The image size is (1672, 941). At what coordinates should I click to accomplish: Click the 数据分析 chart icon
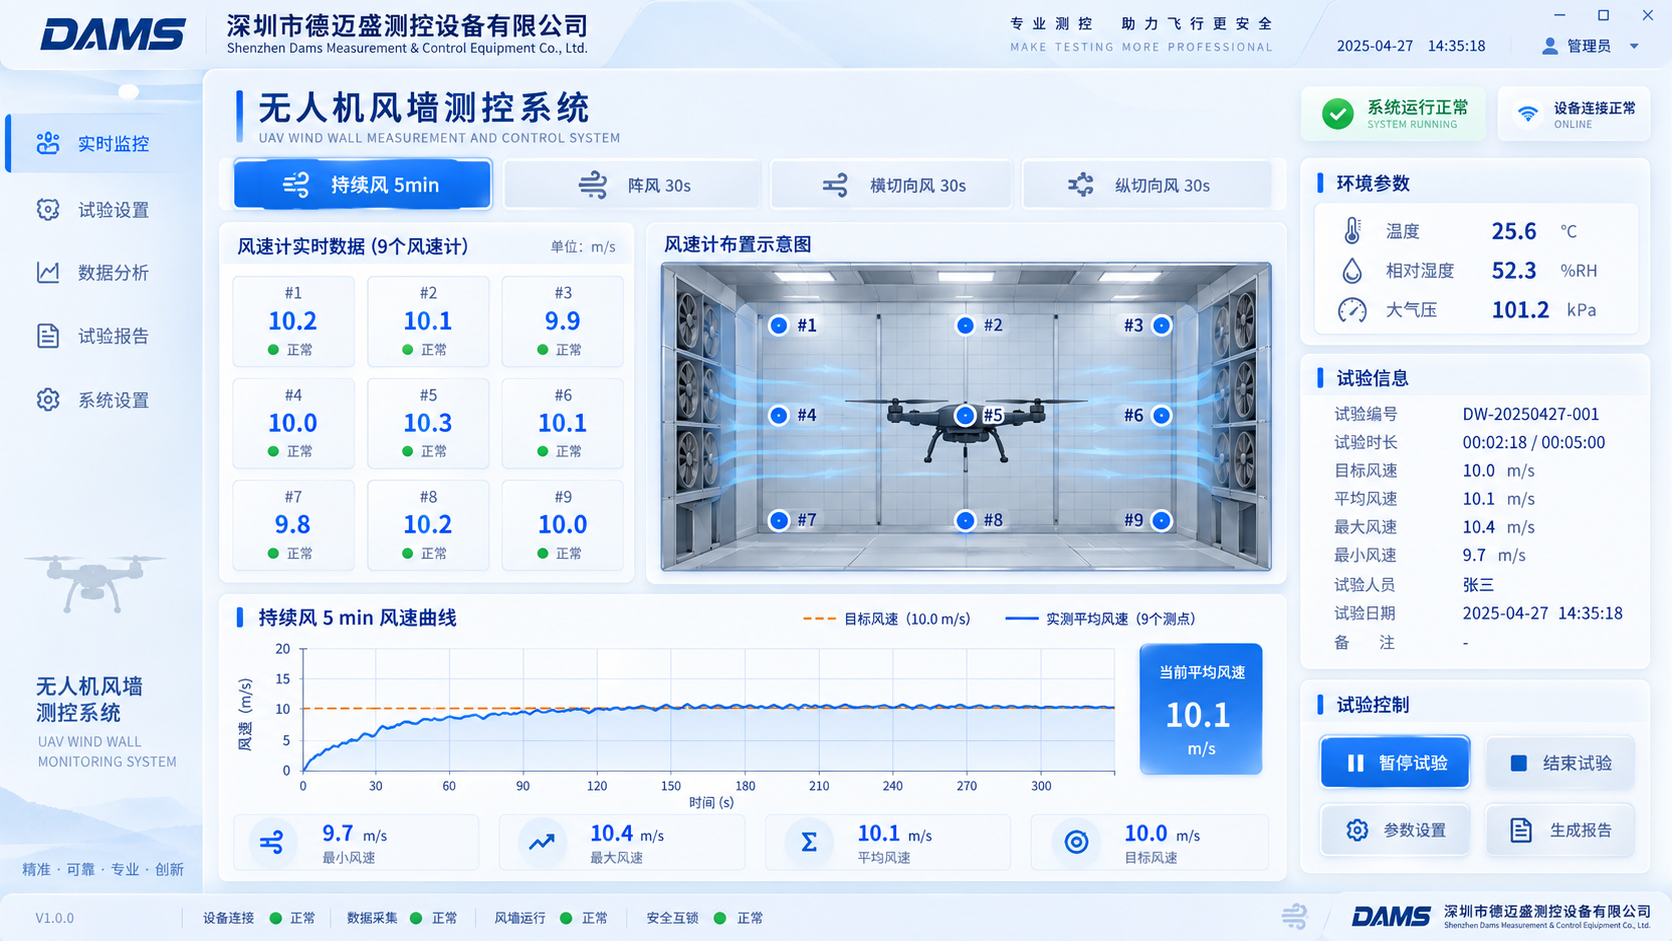click(x=48, y=272)
